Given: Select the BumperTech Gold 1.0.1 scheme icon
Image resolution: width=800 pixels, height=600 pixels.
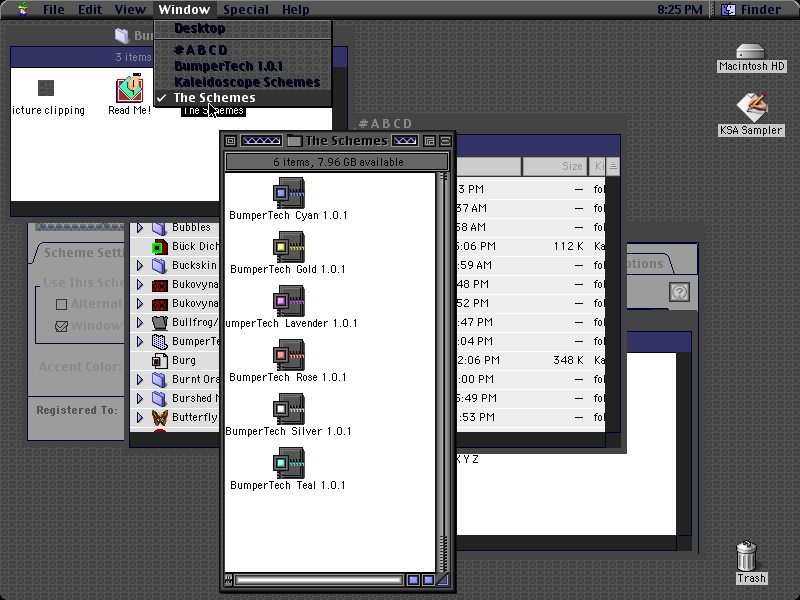Looking at the screenshot, I should click(x=289, y=247).
